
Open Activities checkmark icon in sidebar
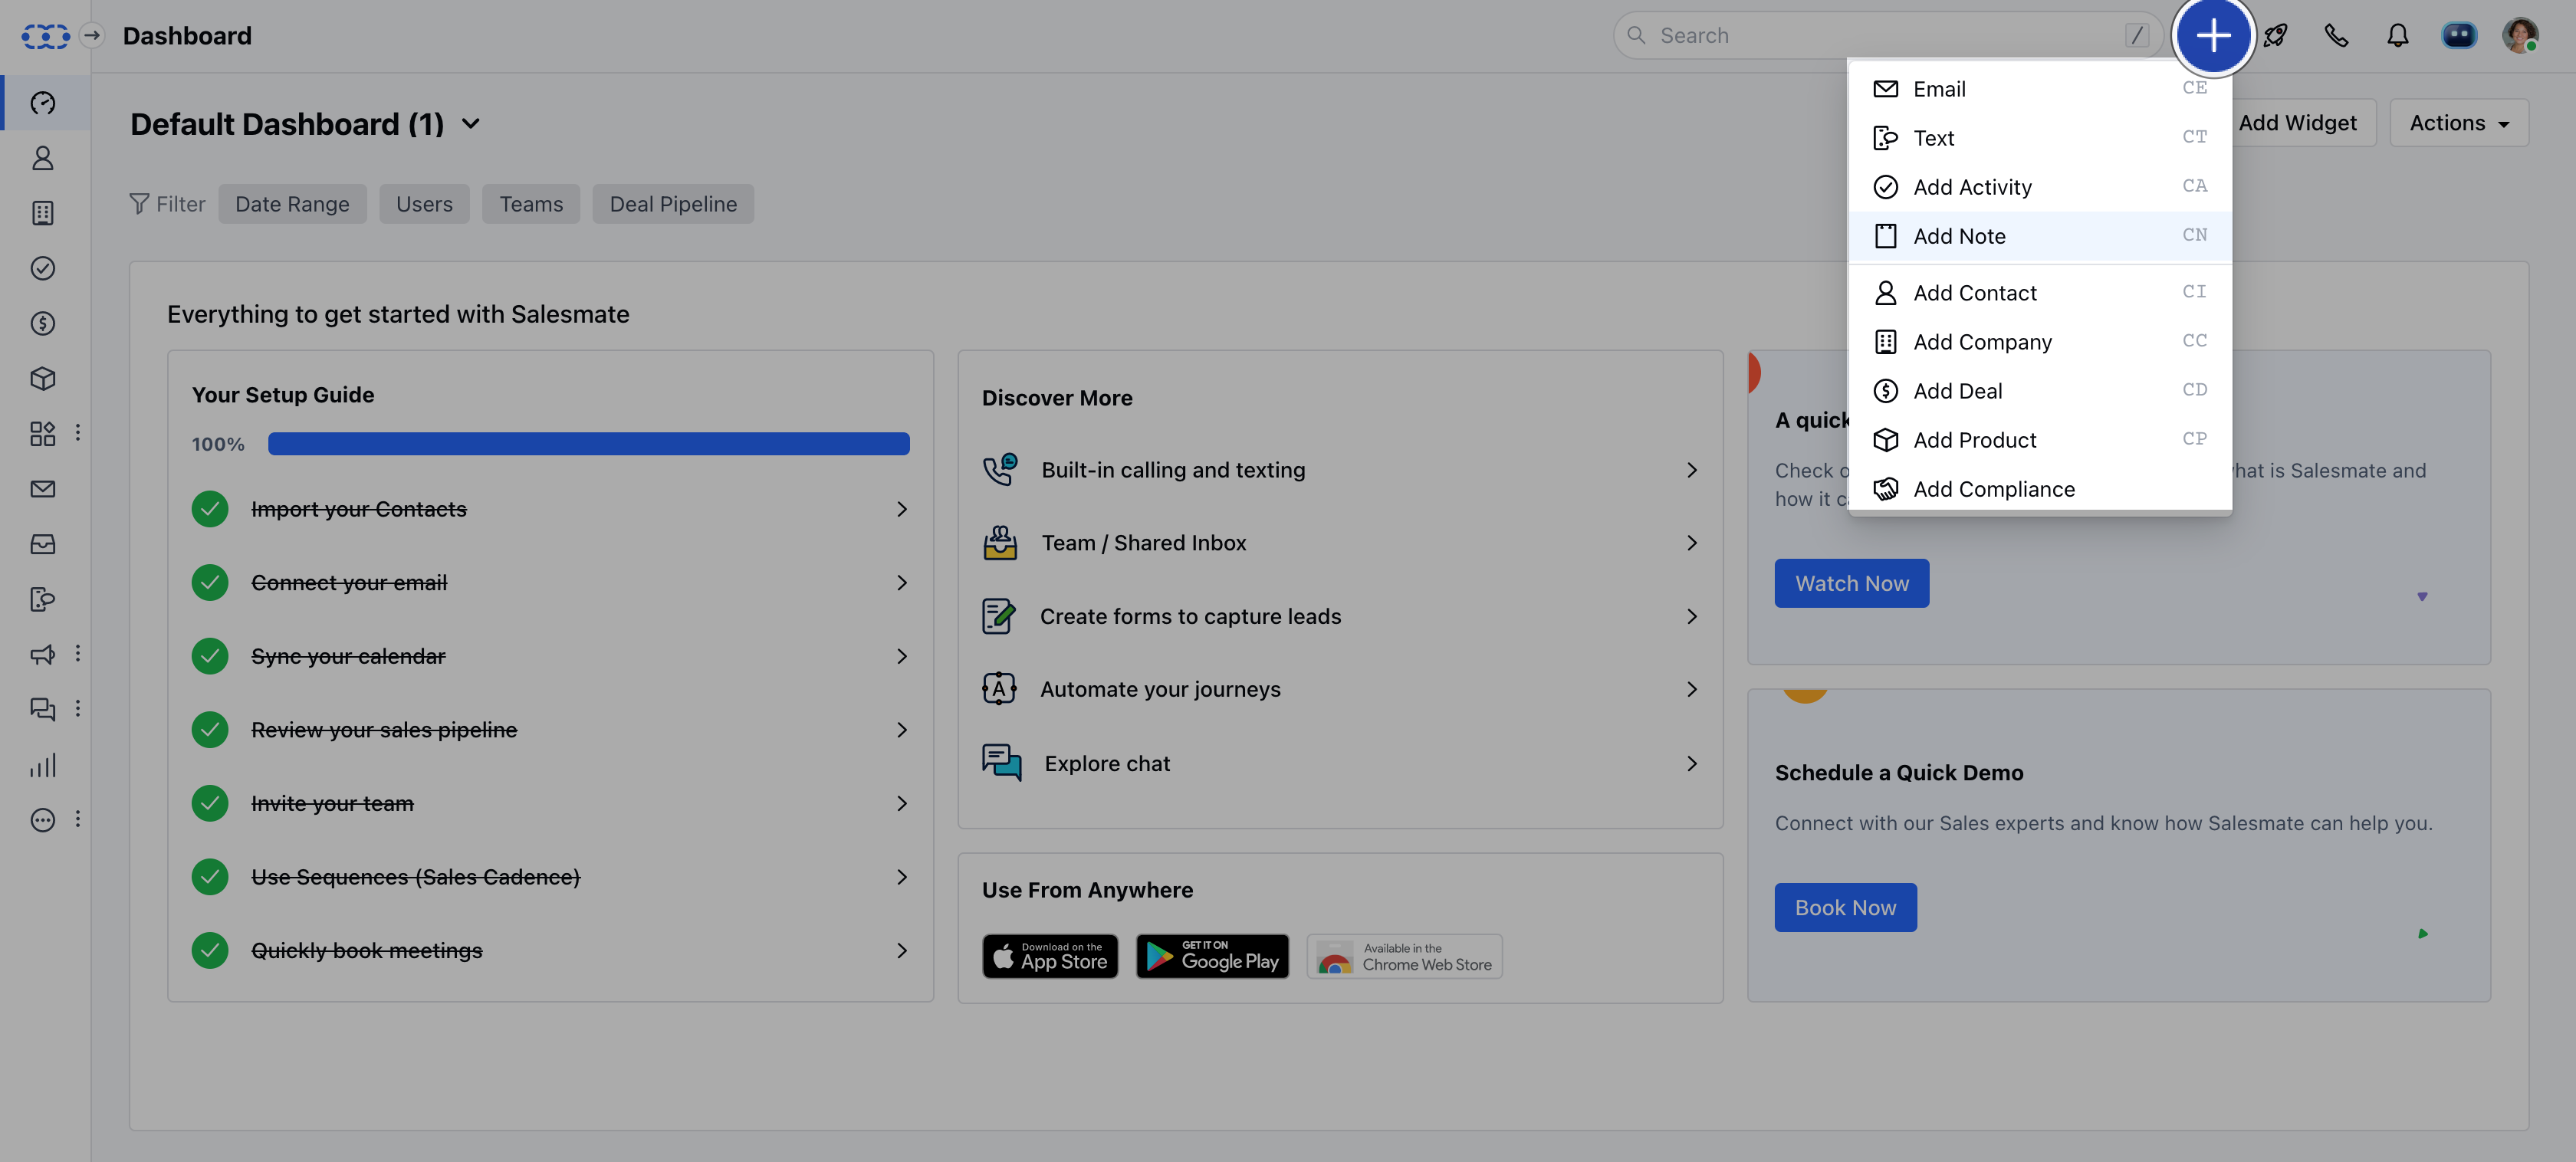click(43, 268)
